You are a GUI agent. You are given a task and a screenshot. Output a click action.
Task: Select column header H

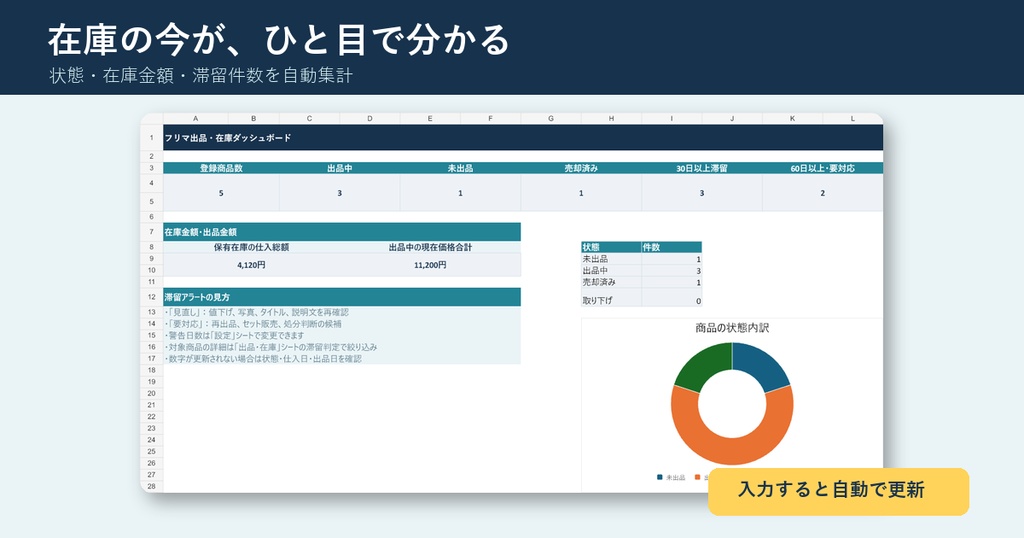tap(611, 118)
